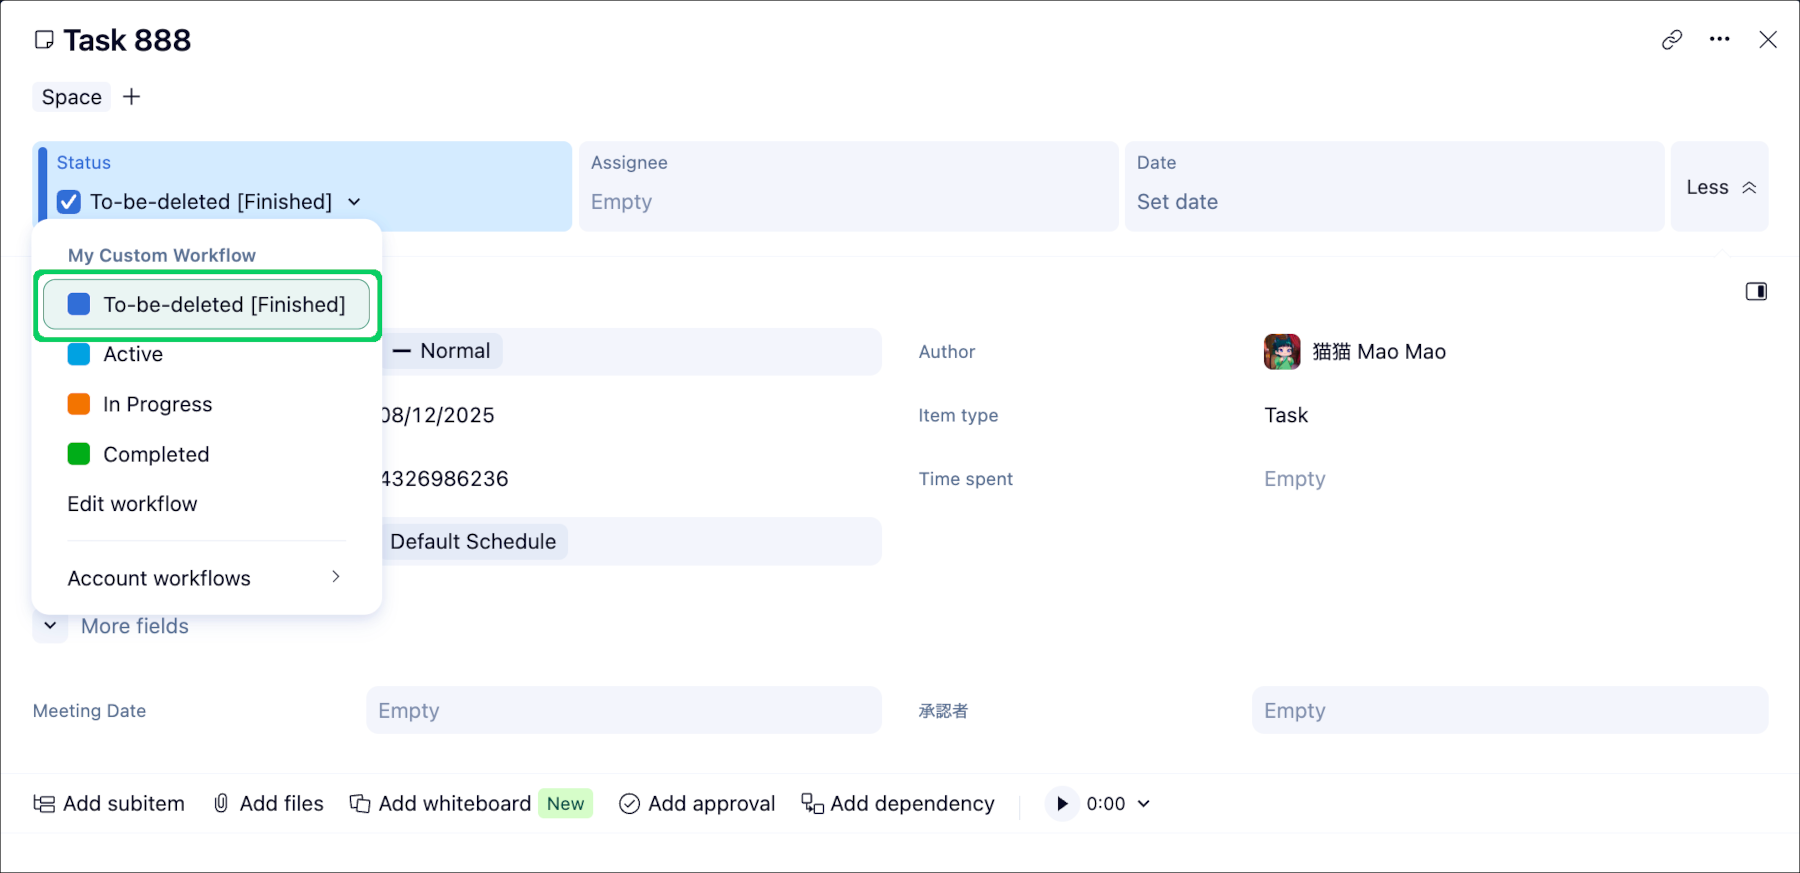
Task: Close the Task 888 panel
Action: pos(1767,40)
